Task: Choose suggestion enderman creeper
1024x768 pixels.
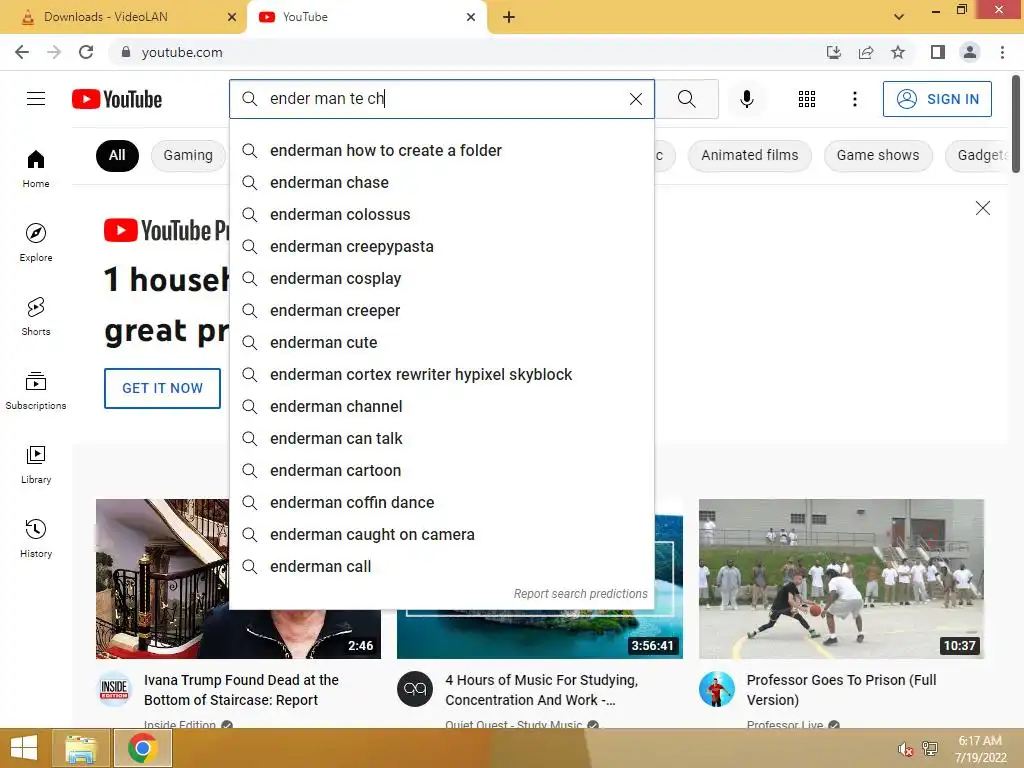Action: pos(441,311)
